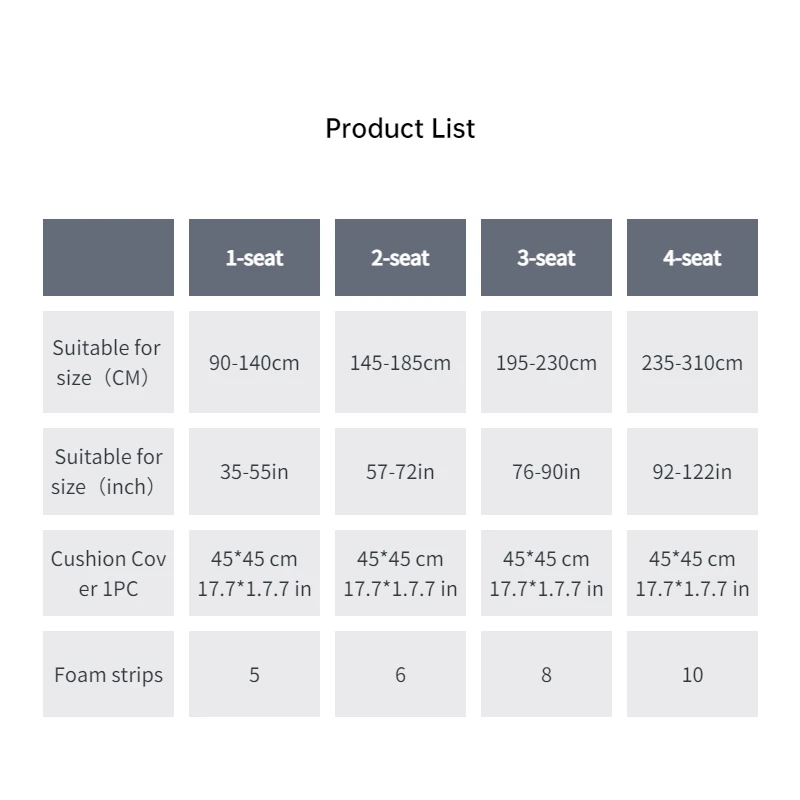The width and height of the screenshot is (800, 800).
Task: Click the 35-55in cell
Action: click(x=254, y=471)
